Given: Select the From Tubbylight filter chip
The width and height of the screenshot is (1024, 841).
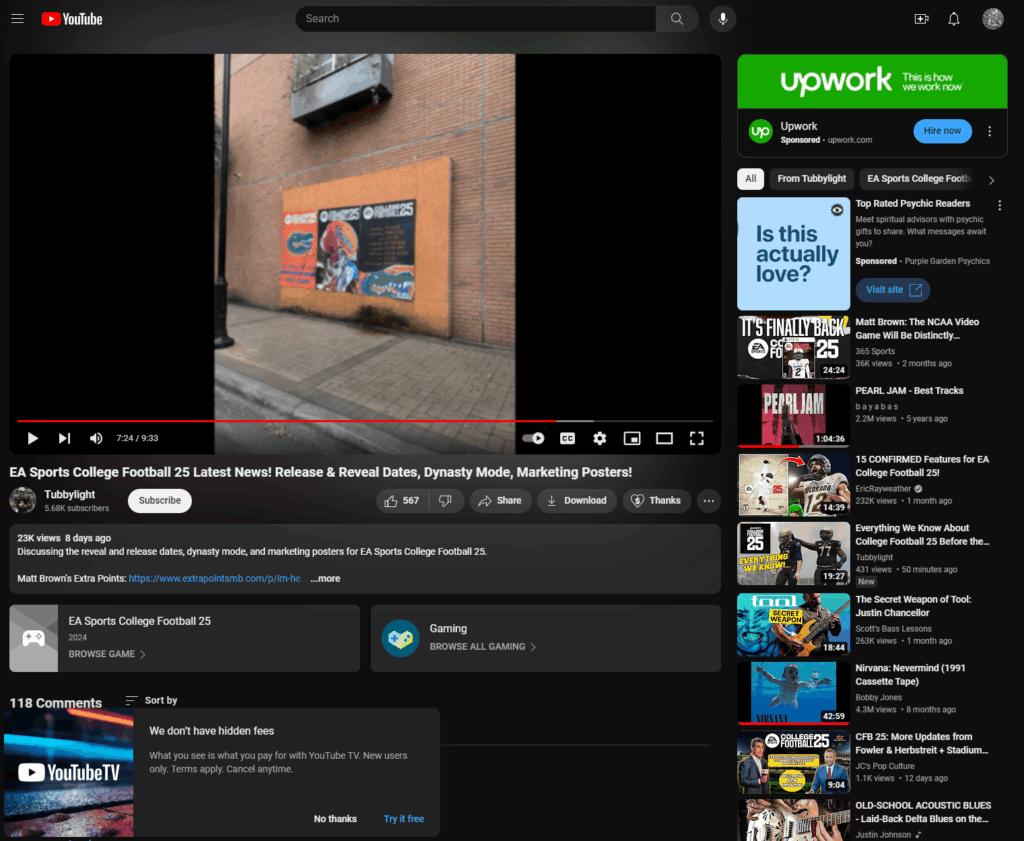Looking at the screenshot, I should point(811,179).
